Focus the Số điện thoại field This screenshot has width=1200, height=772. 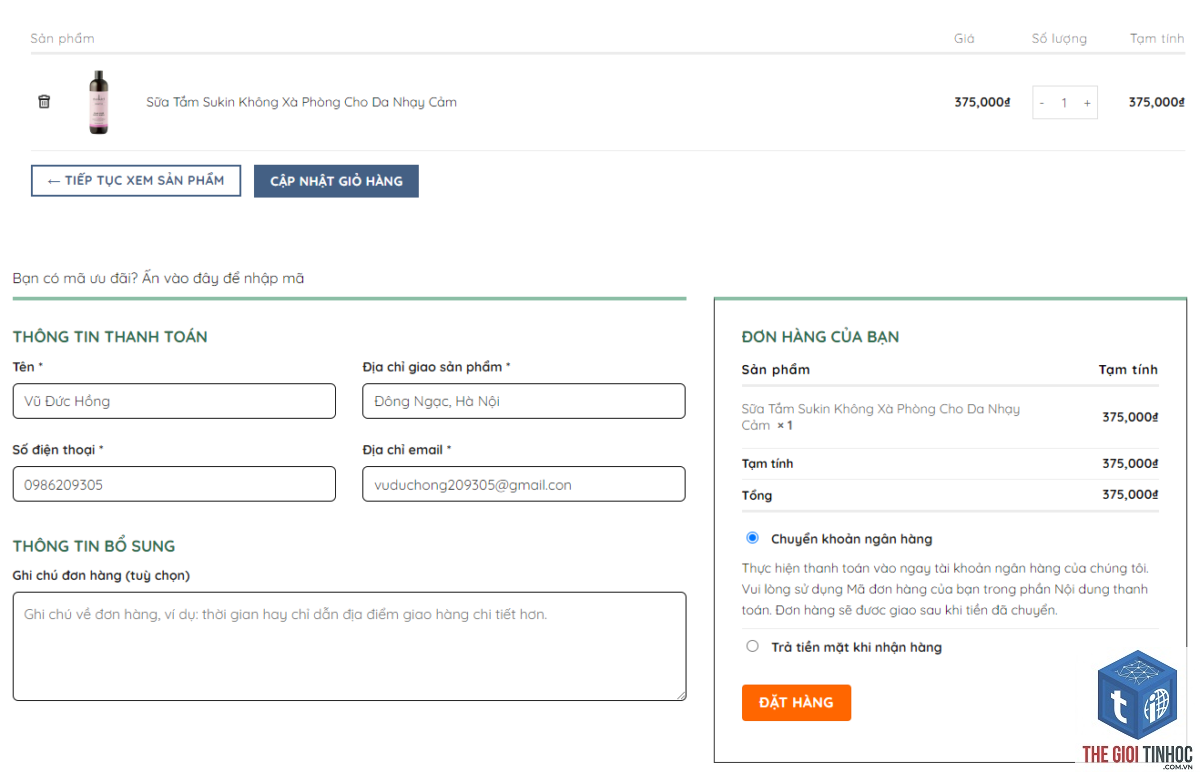[174, 484]
